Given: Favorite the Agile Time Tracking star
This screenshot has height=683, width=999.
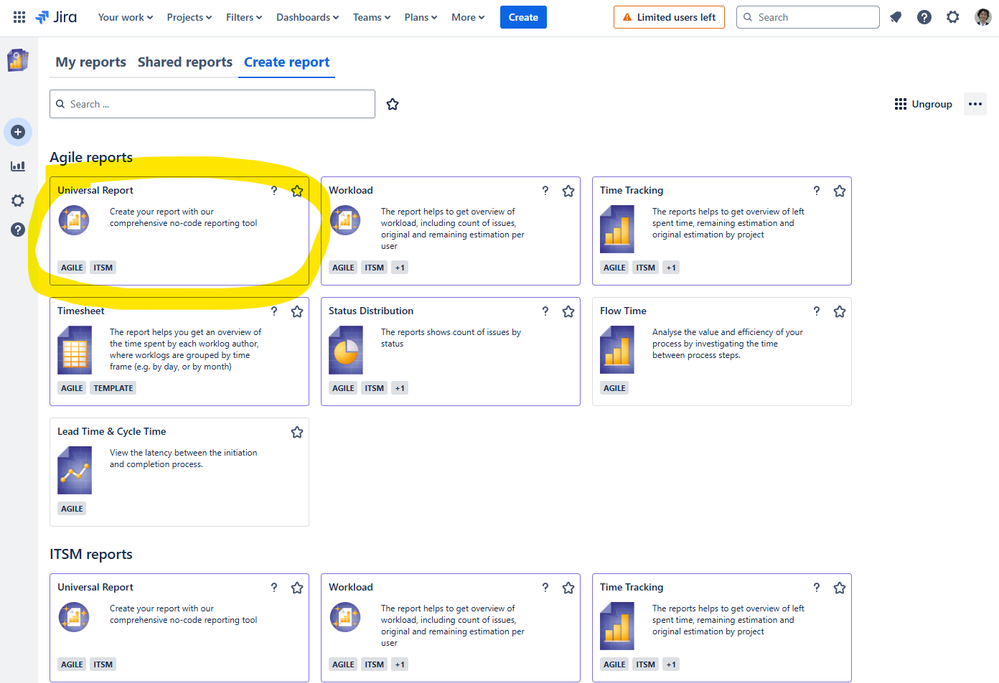Looking at the screenshot, I should 840,191.
